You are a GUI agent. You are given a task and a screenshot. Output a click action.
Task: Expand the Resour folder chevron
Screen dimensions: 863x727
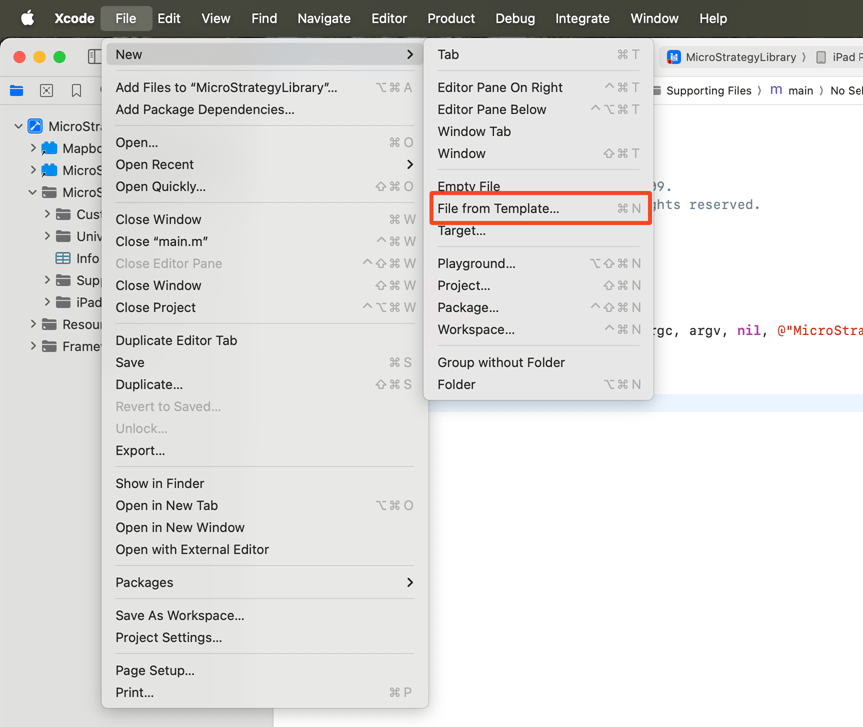[x=33, y=324]
